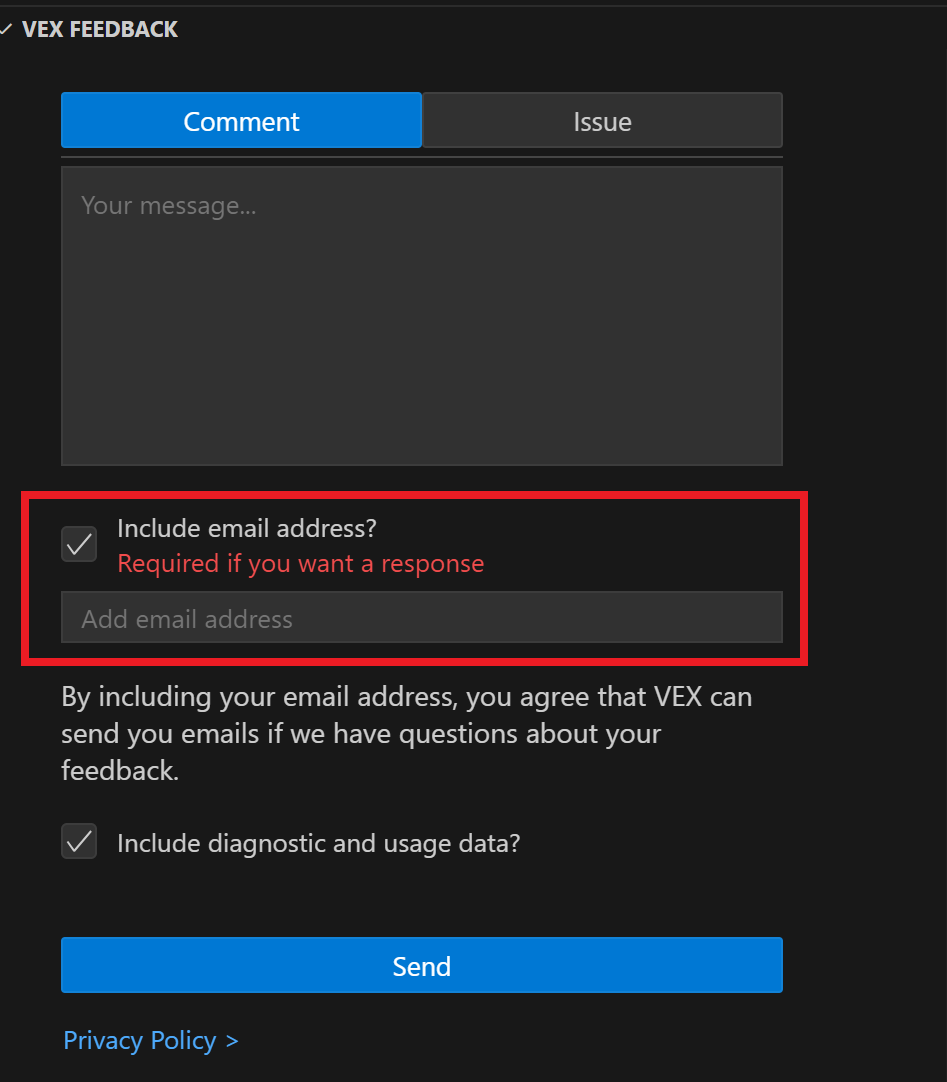This screenshot has width=947, height=1082.
Task: Click the red Required if you want a response text
Action: click(x=300, y=564)
